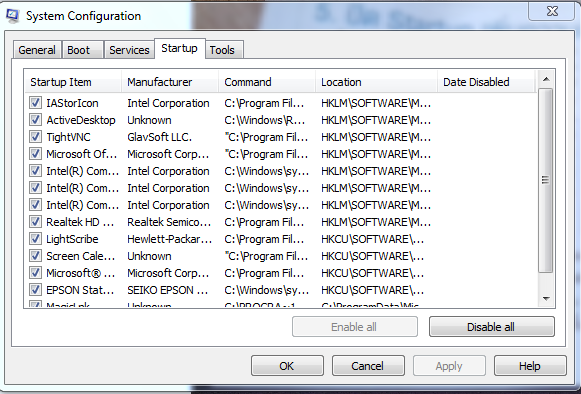This screenshot has height=394, width=581.
Task: Toggle the TightVNC startup checkbox
Action: click(x=35, y=137)
